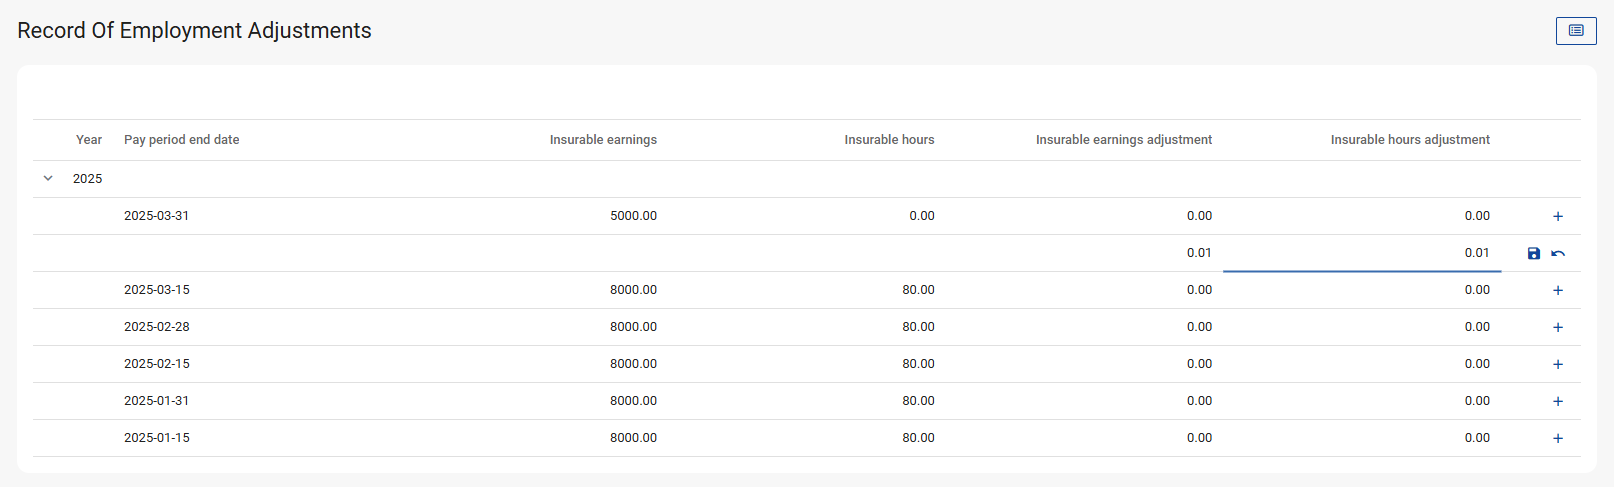Sort by Pay period end date column

tap(181, 140)
